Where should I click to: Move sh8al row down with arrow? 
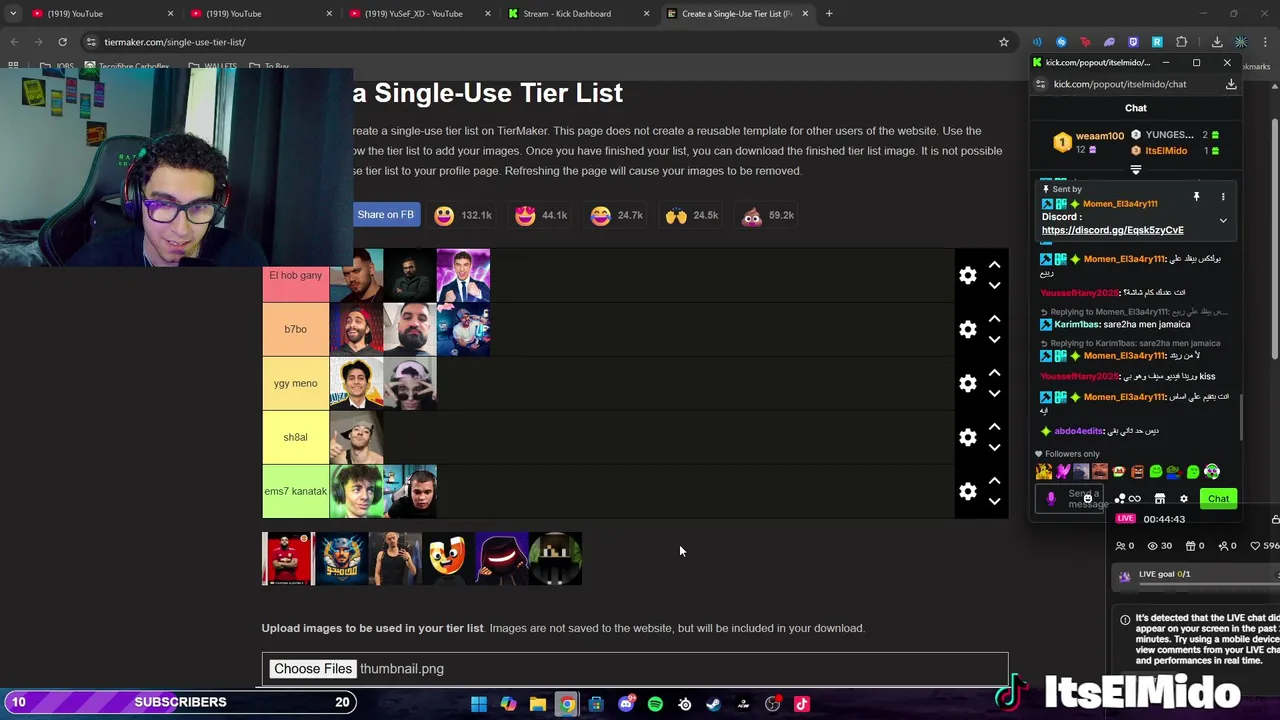(994, 447)
